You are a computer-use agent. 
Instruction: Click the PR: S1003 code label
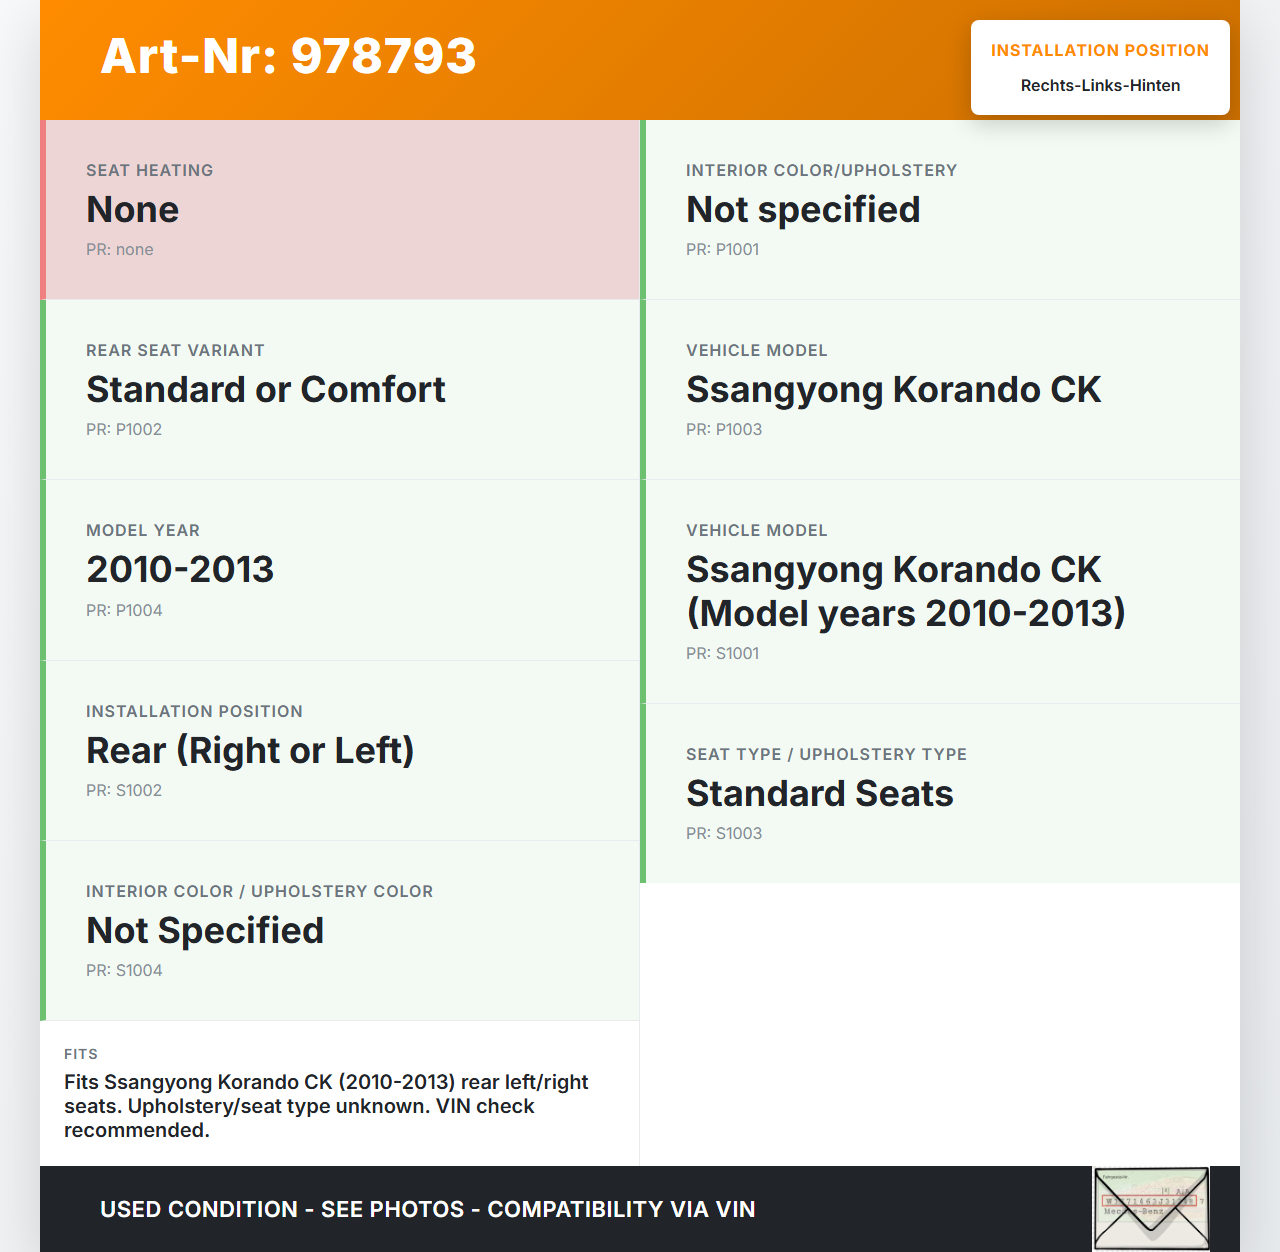point(724,834)
